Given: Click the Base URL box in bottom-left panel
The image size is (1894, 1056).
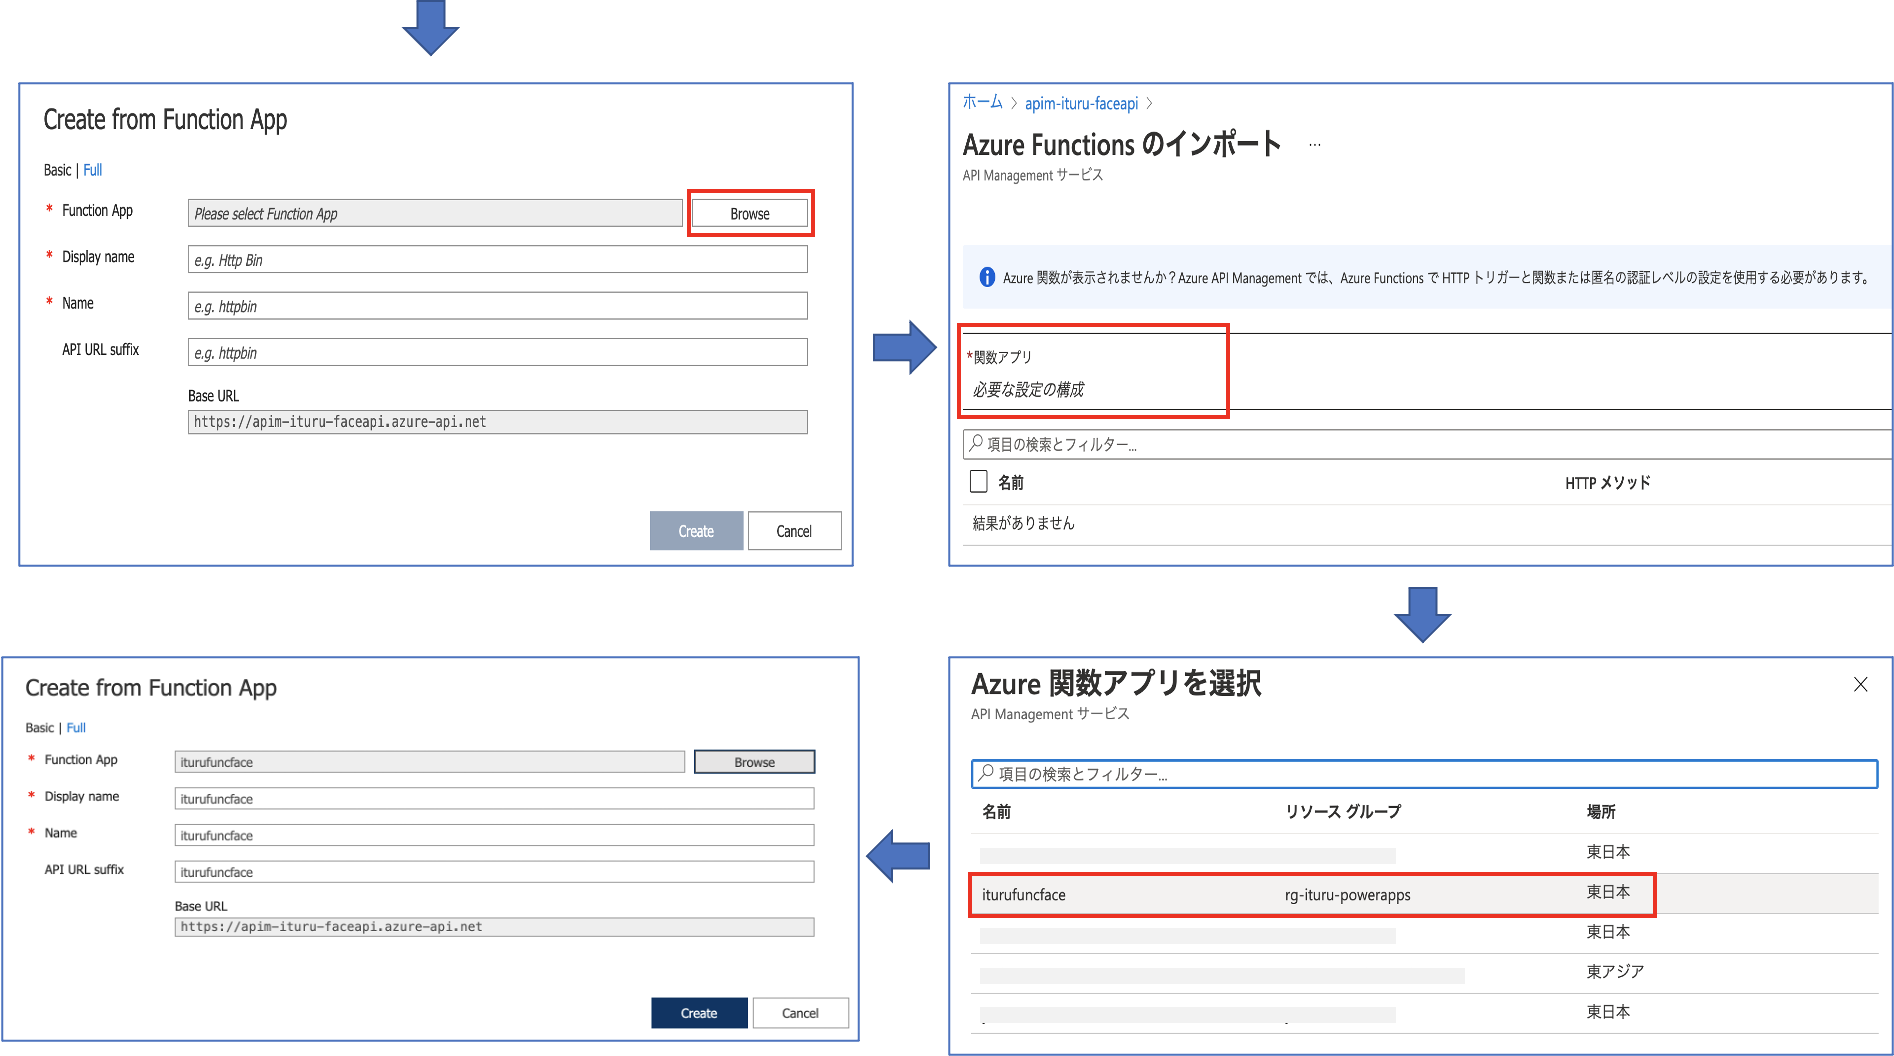Looking at the screenshot, I should 494,927.
